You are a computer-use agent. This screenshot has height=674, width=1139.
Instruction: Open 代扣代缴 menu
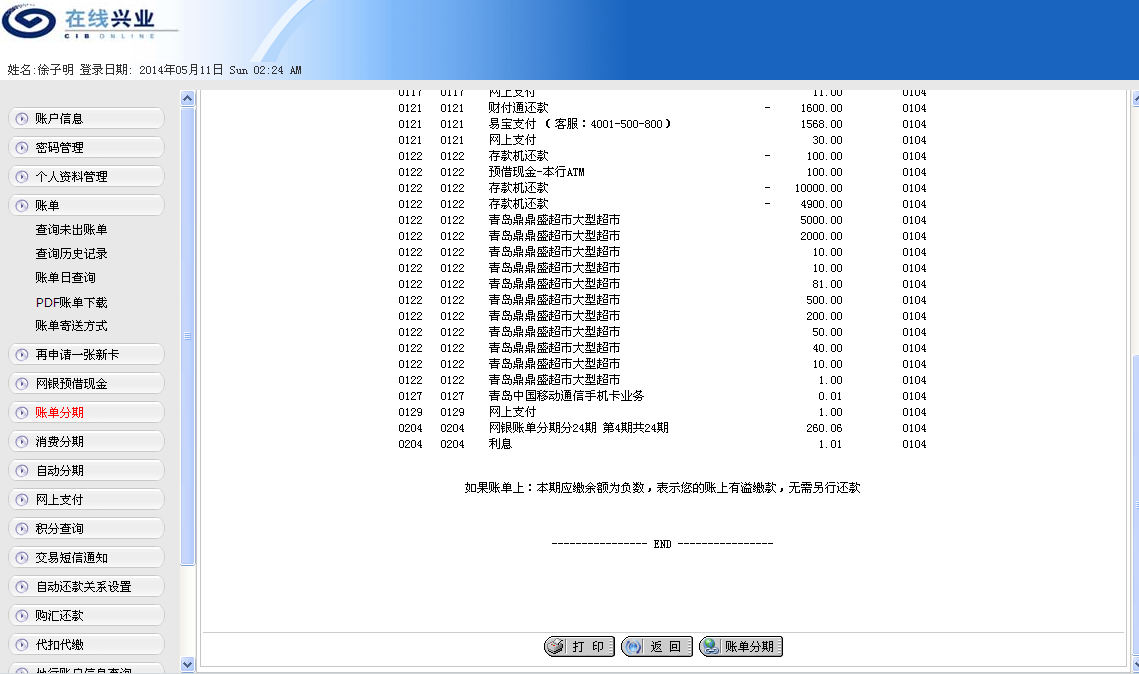coord(86,645)
